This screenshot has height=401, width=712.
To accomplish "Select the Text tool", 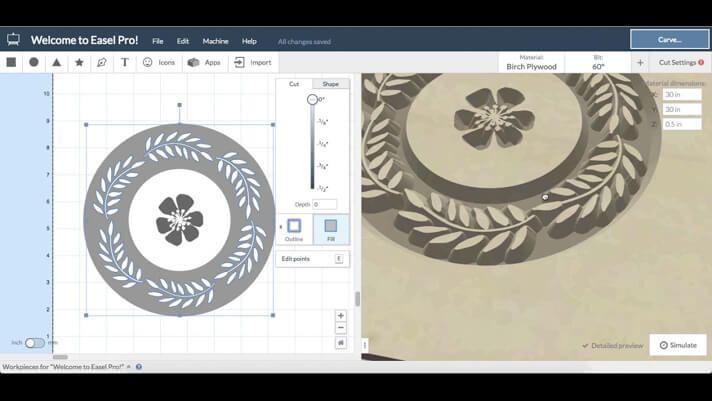I will pos(124,62).
